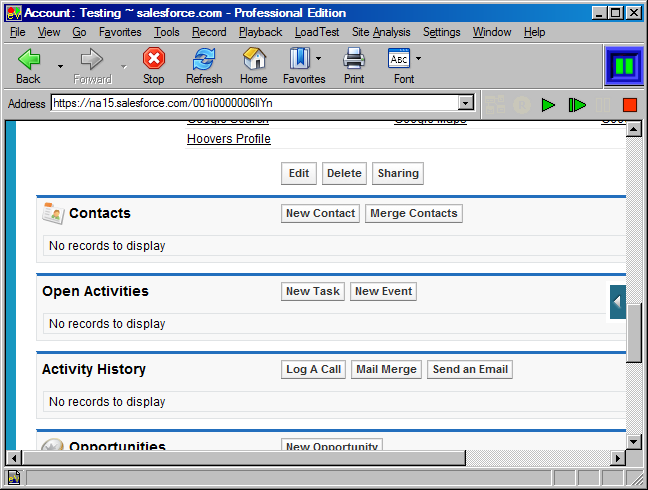Click the New Opportunity button
The image size is (648, 490).
pyautogui.click(x=332, y=445)
